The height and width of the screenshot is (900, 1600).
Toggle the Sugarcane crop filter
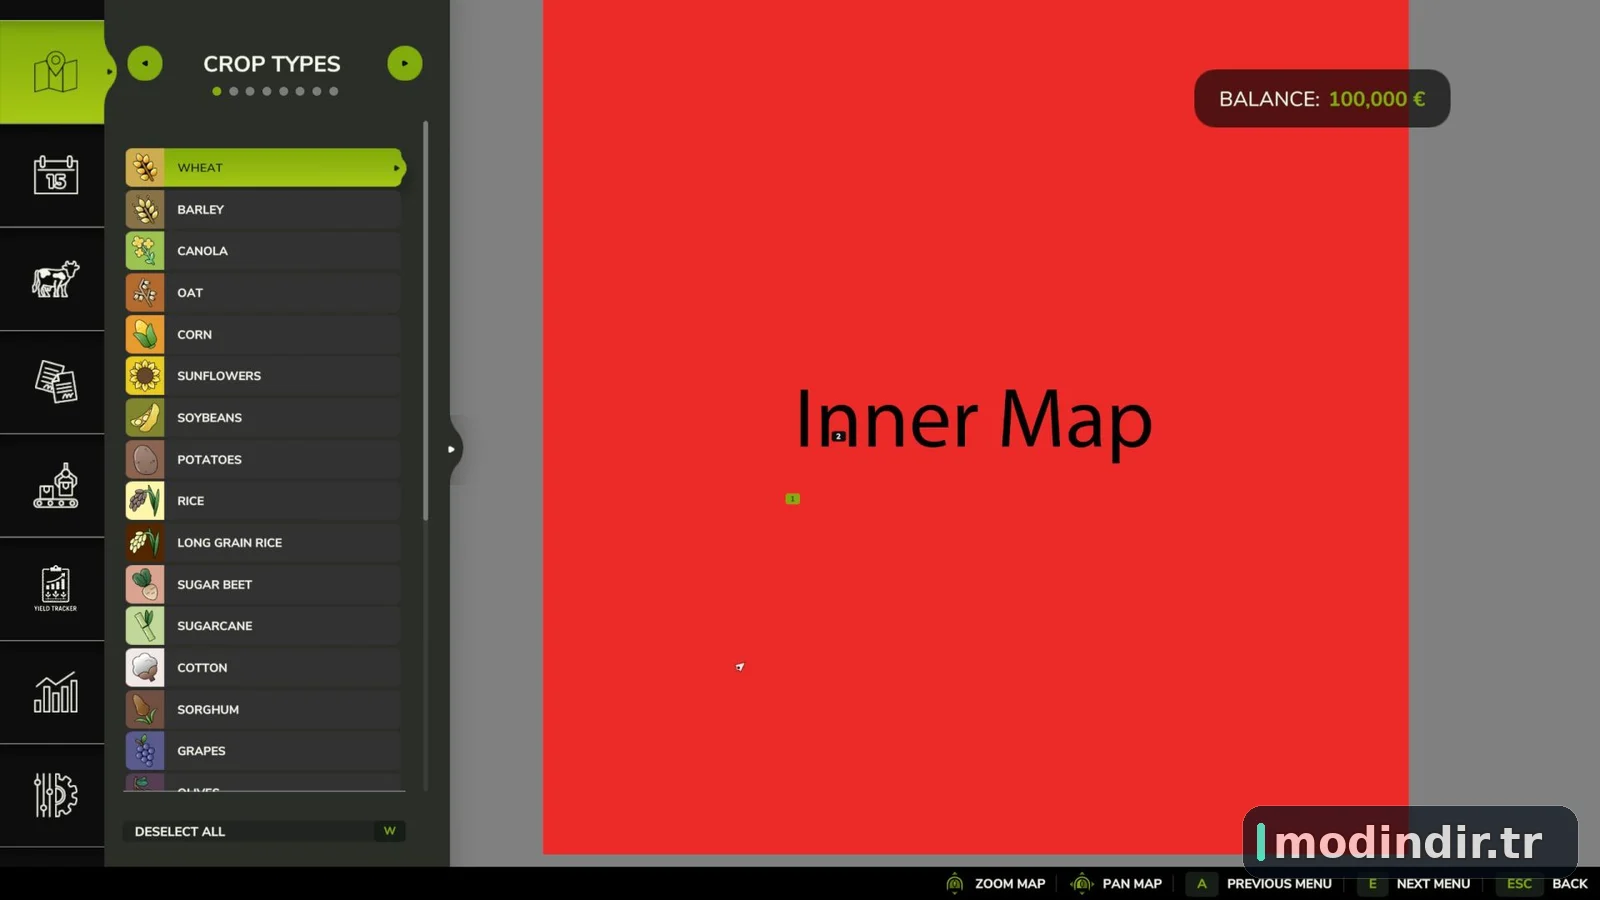(264, 626)
